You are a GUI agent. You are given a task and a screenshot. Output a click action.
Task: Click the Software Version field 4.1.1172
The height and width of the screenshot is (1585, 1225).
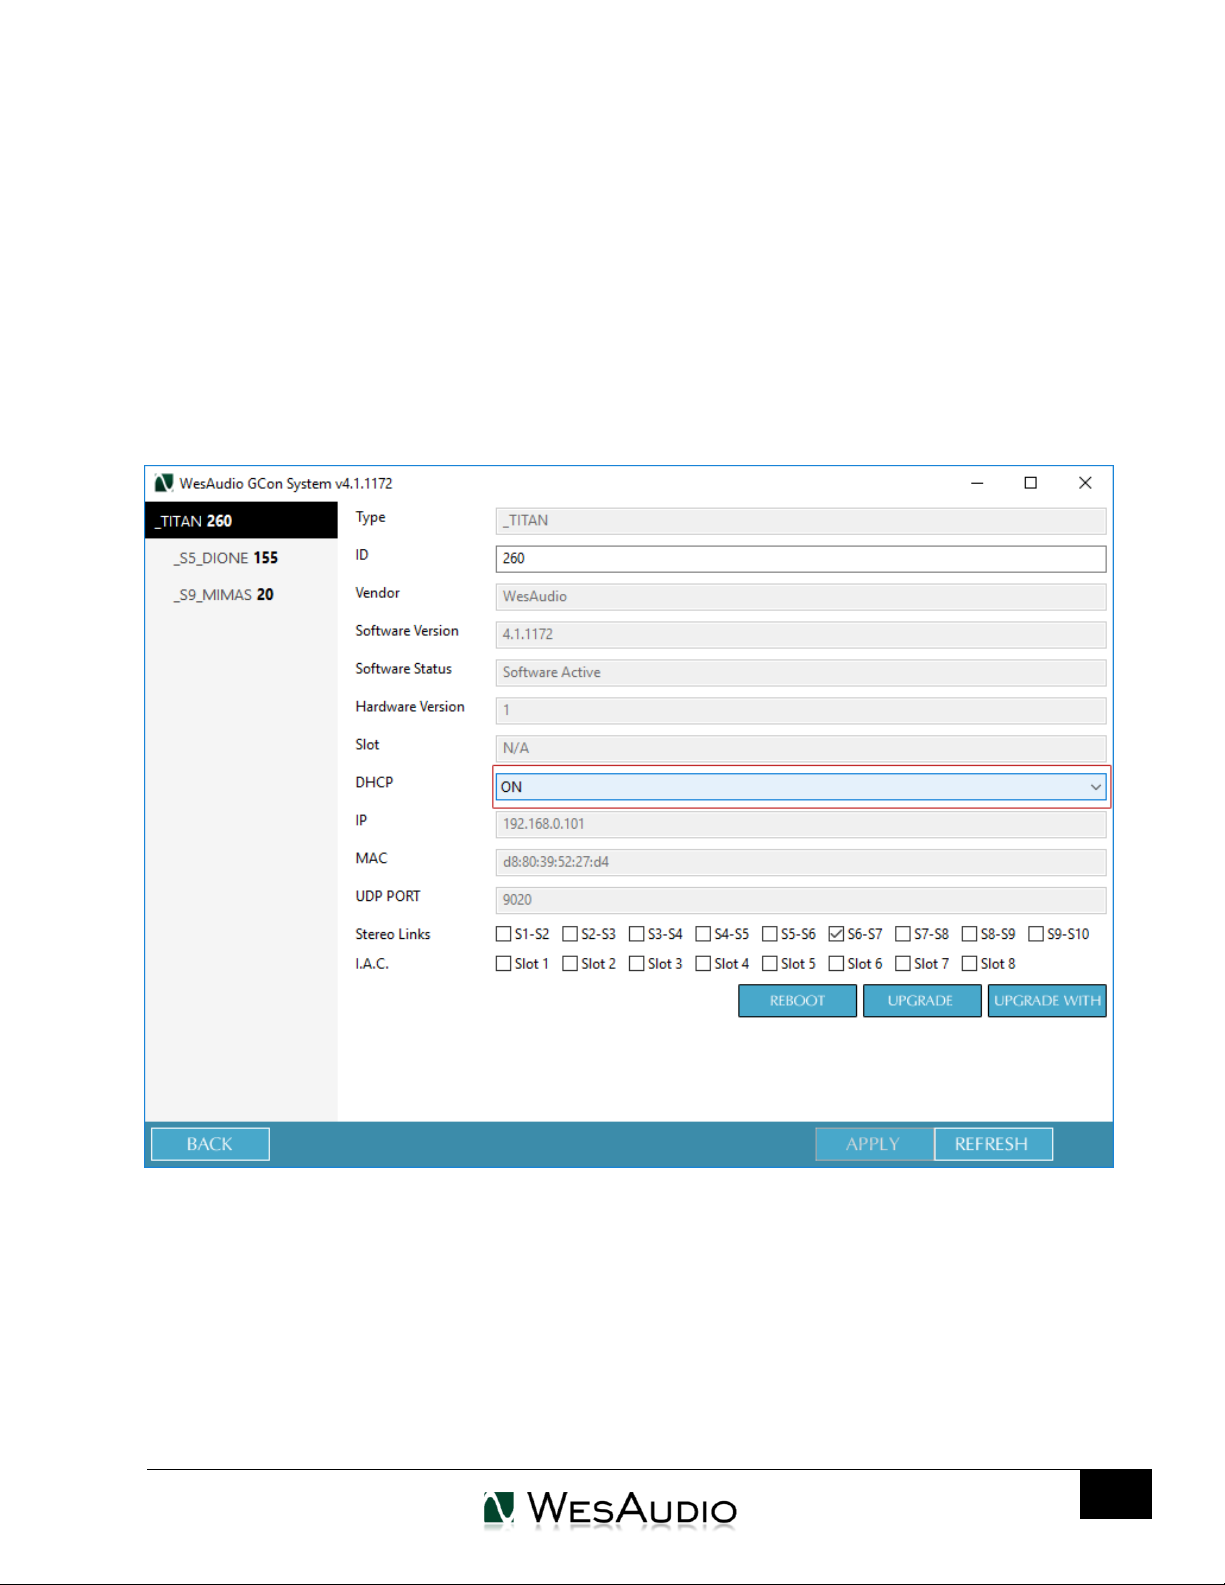(x=801, y=635)
